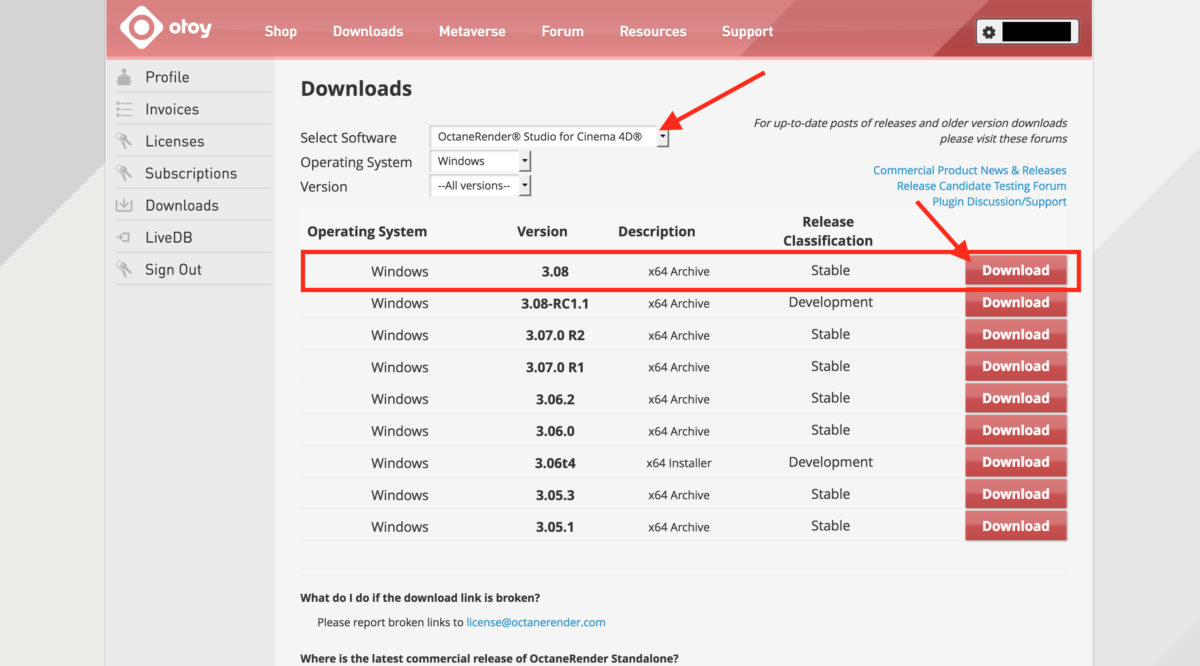Open the Resources menu
This screenshot has height=666, width=1200.
653,31
